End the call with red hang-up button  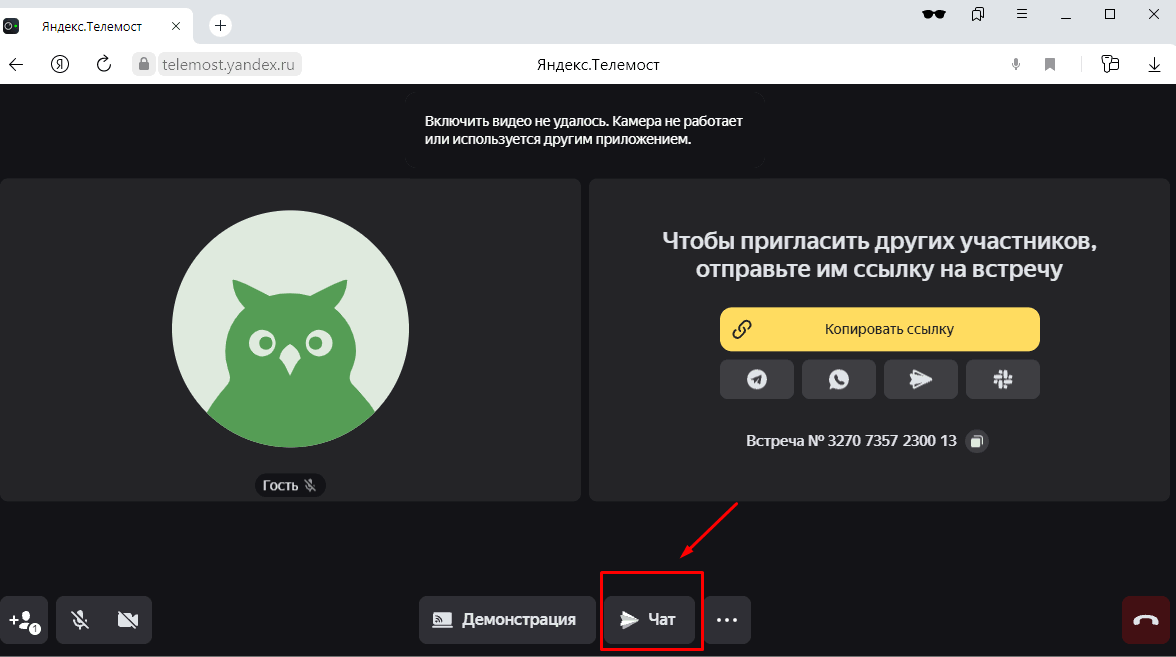pyautogui.click(x=1145, y=620)
